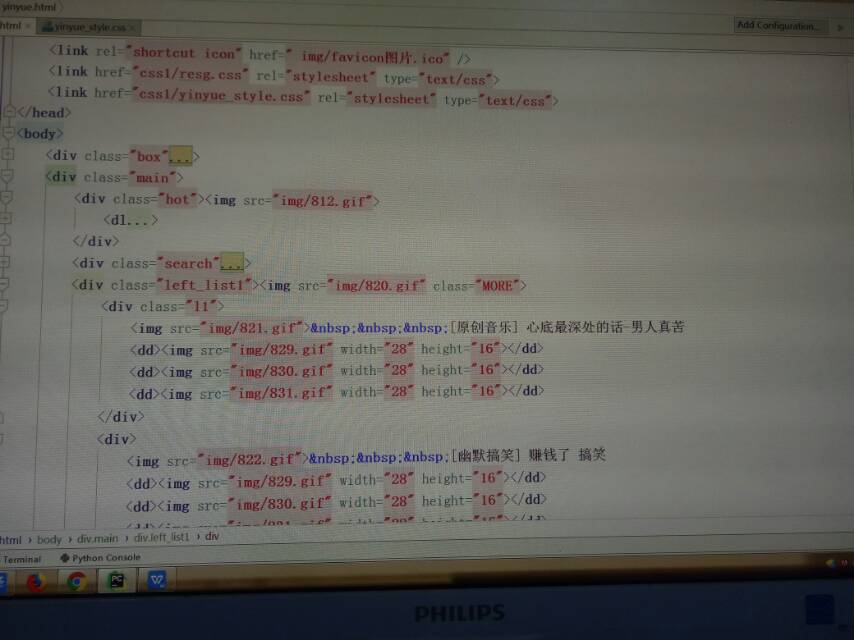Switch to PyCharm in the taskbar
This screenshot has width=854, height=640.
click(x=117, y=581)
